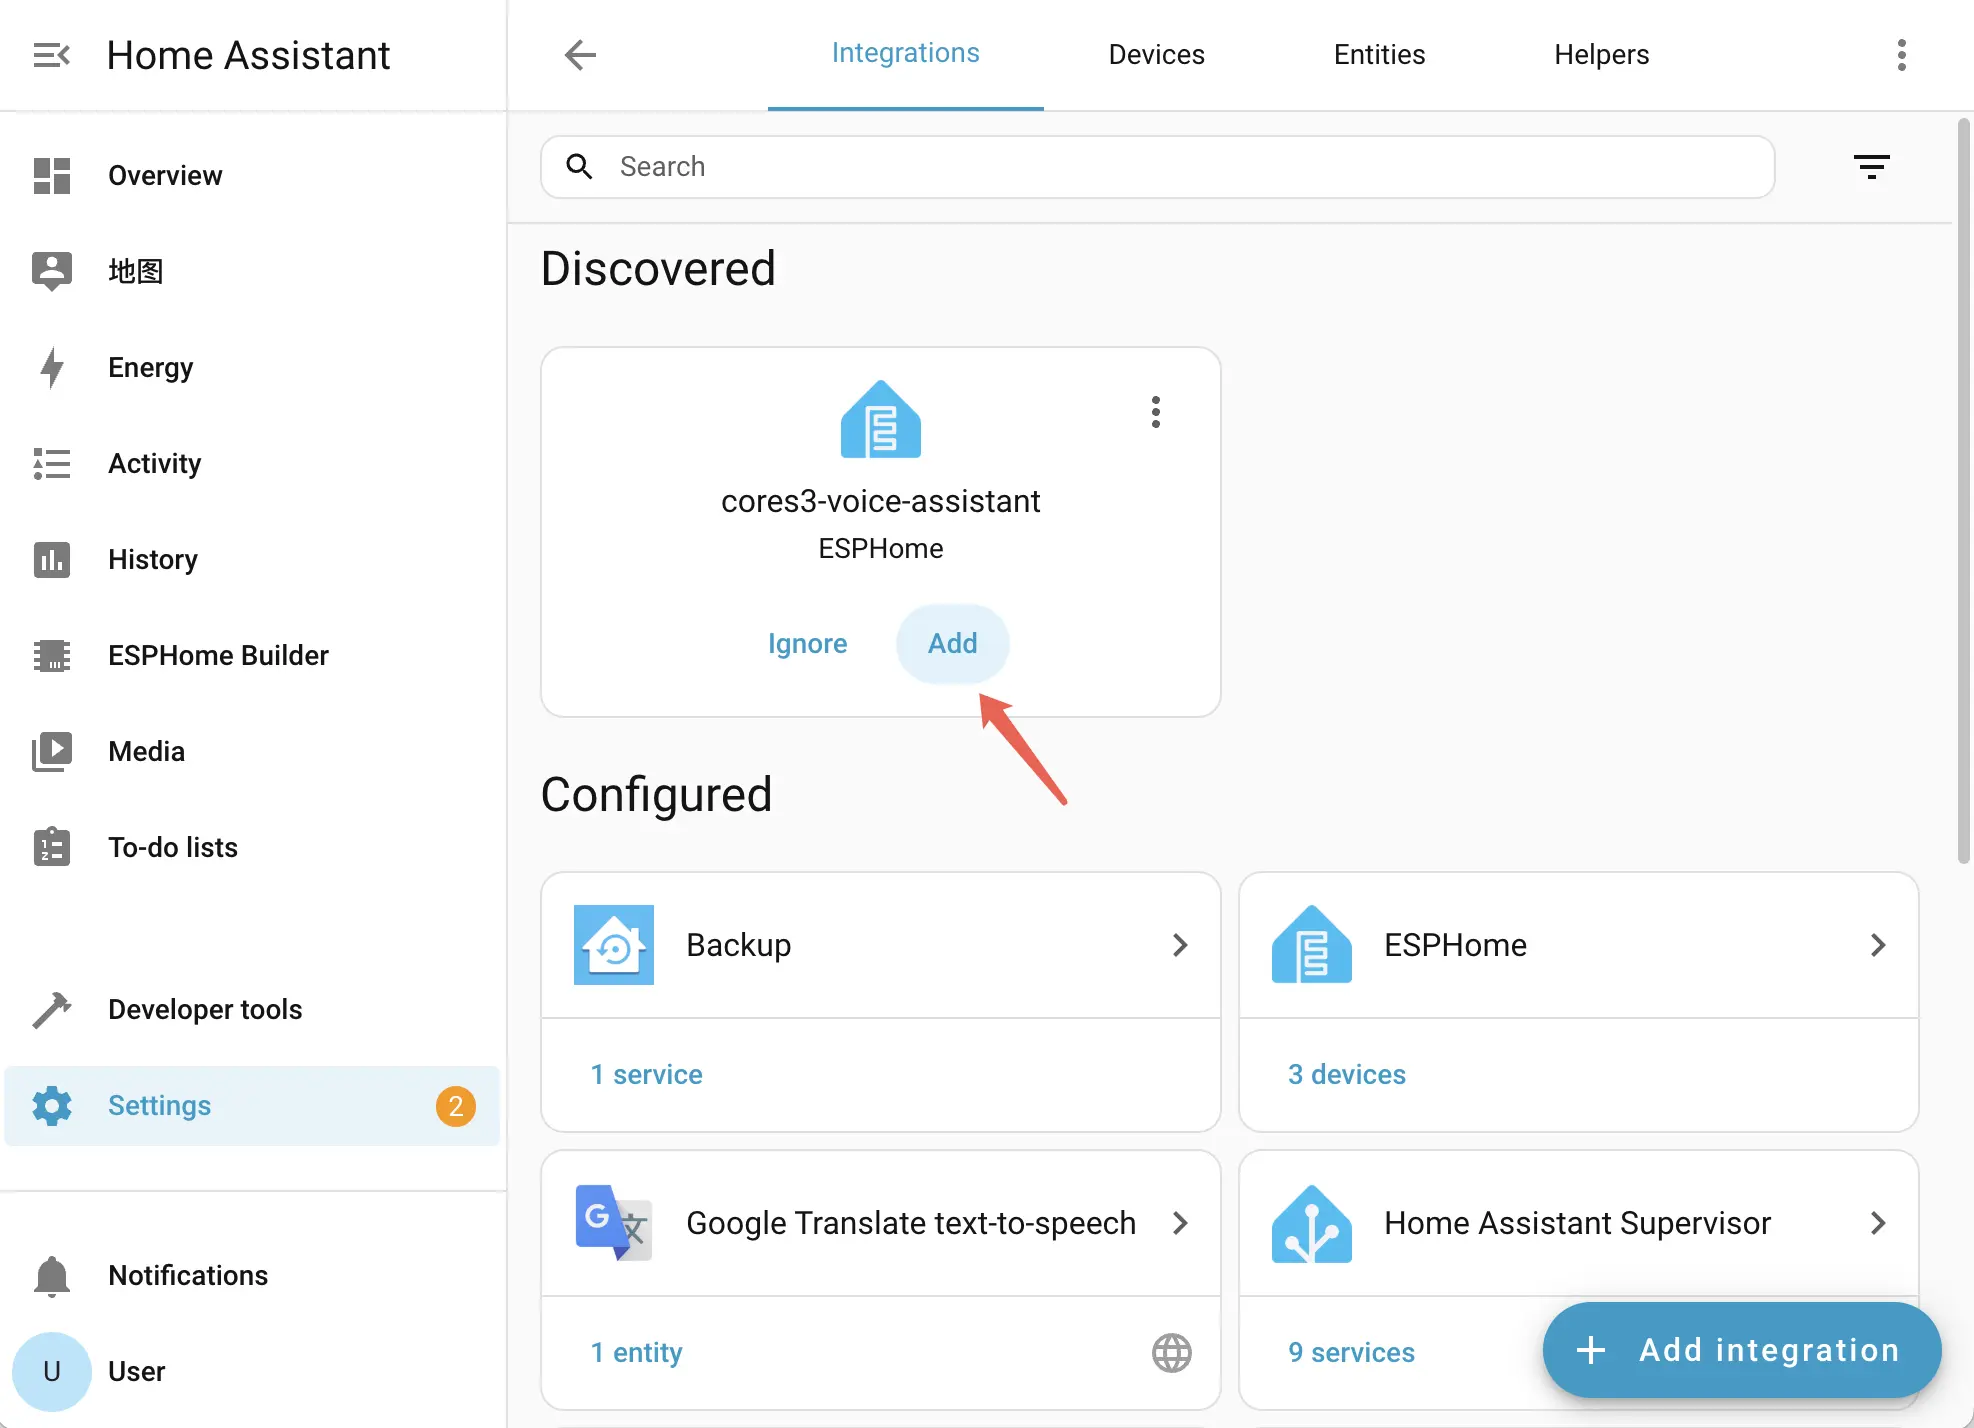Click the Add integration button
Image resolution: width=1974 pixels, height=1428 pixels.
(x=1741, y=1350)
